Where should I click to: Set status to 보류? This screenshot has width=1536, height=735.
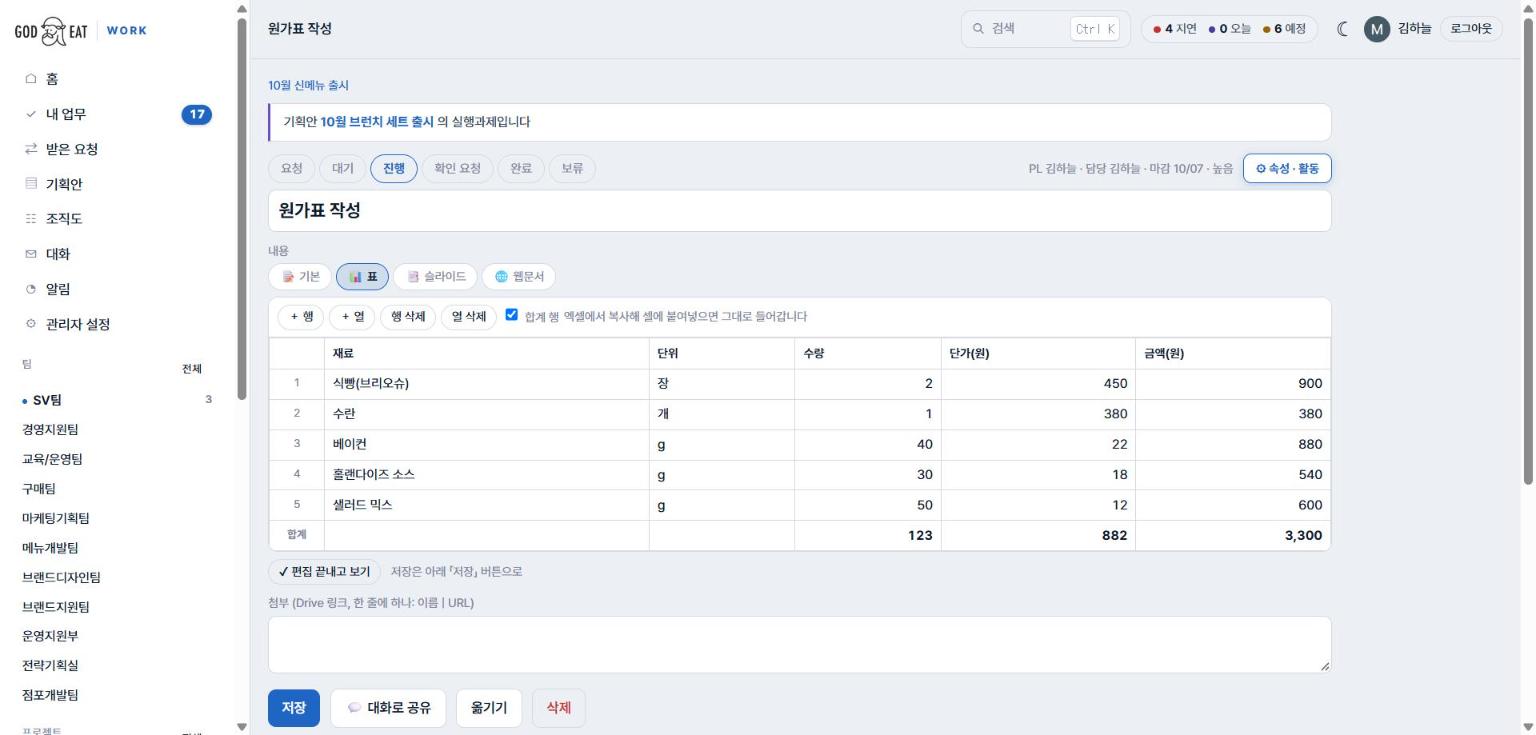pos(572,169)
